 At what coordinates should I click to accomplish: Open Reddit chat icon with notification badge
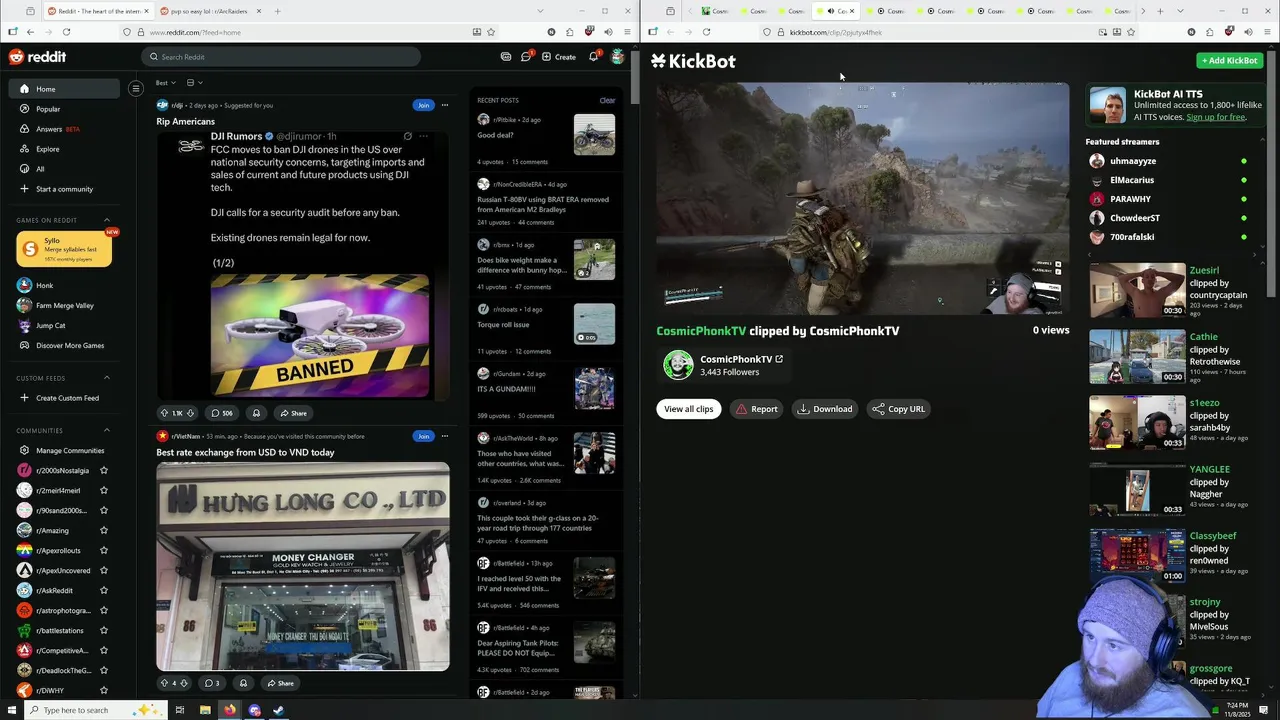pos(526,56)
